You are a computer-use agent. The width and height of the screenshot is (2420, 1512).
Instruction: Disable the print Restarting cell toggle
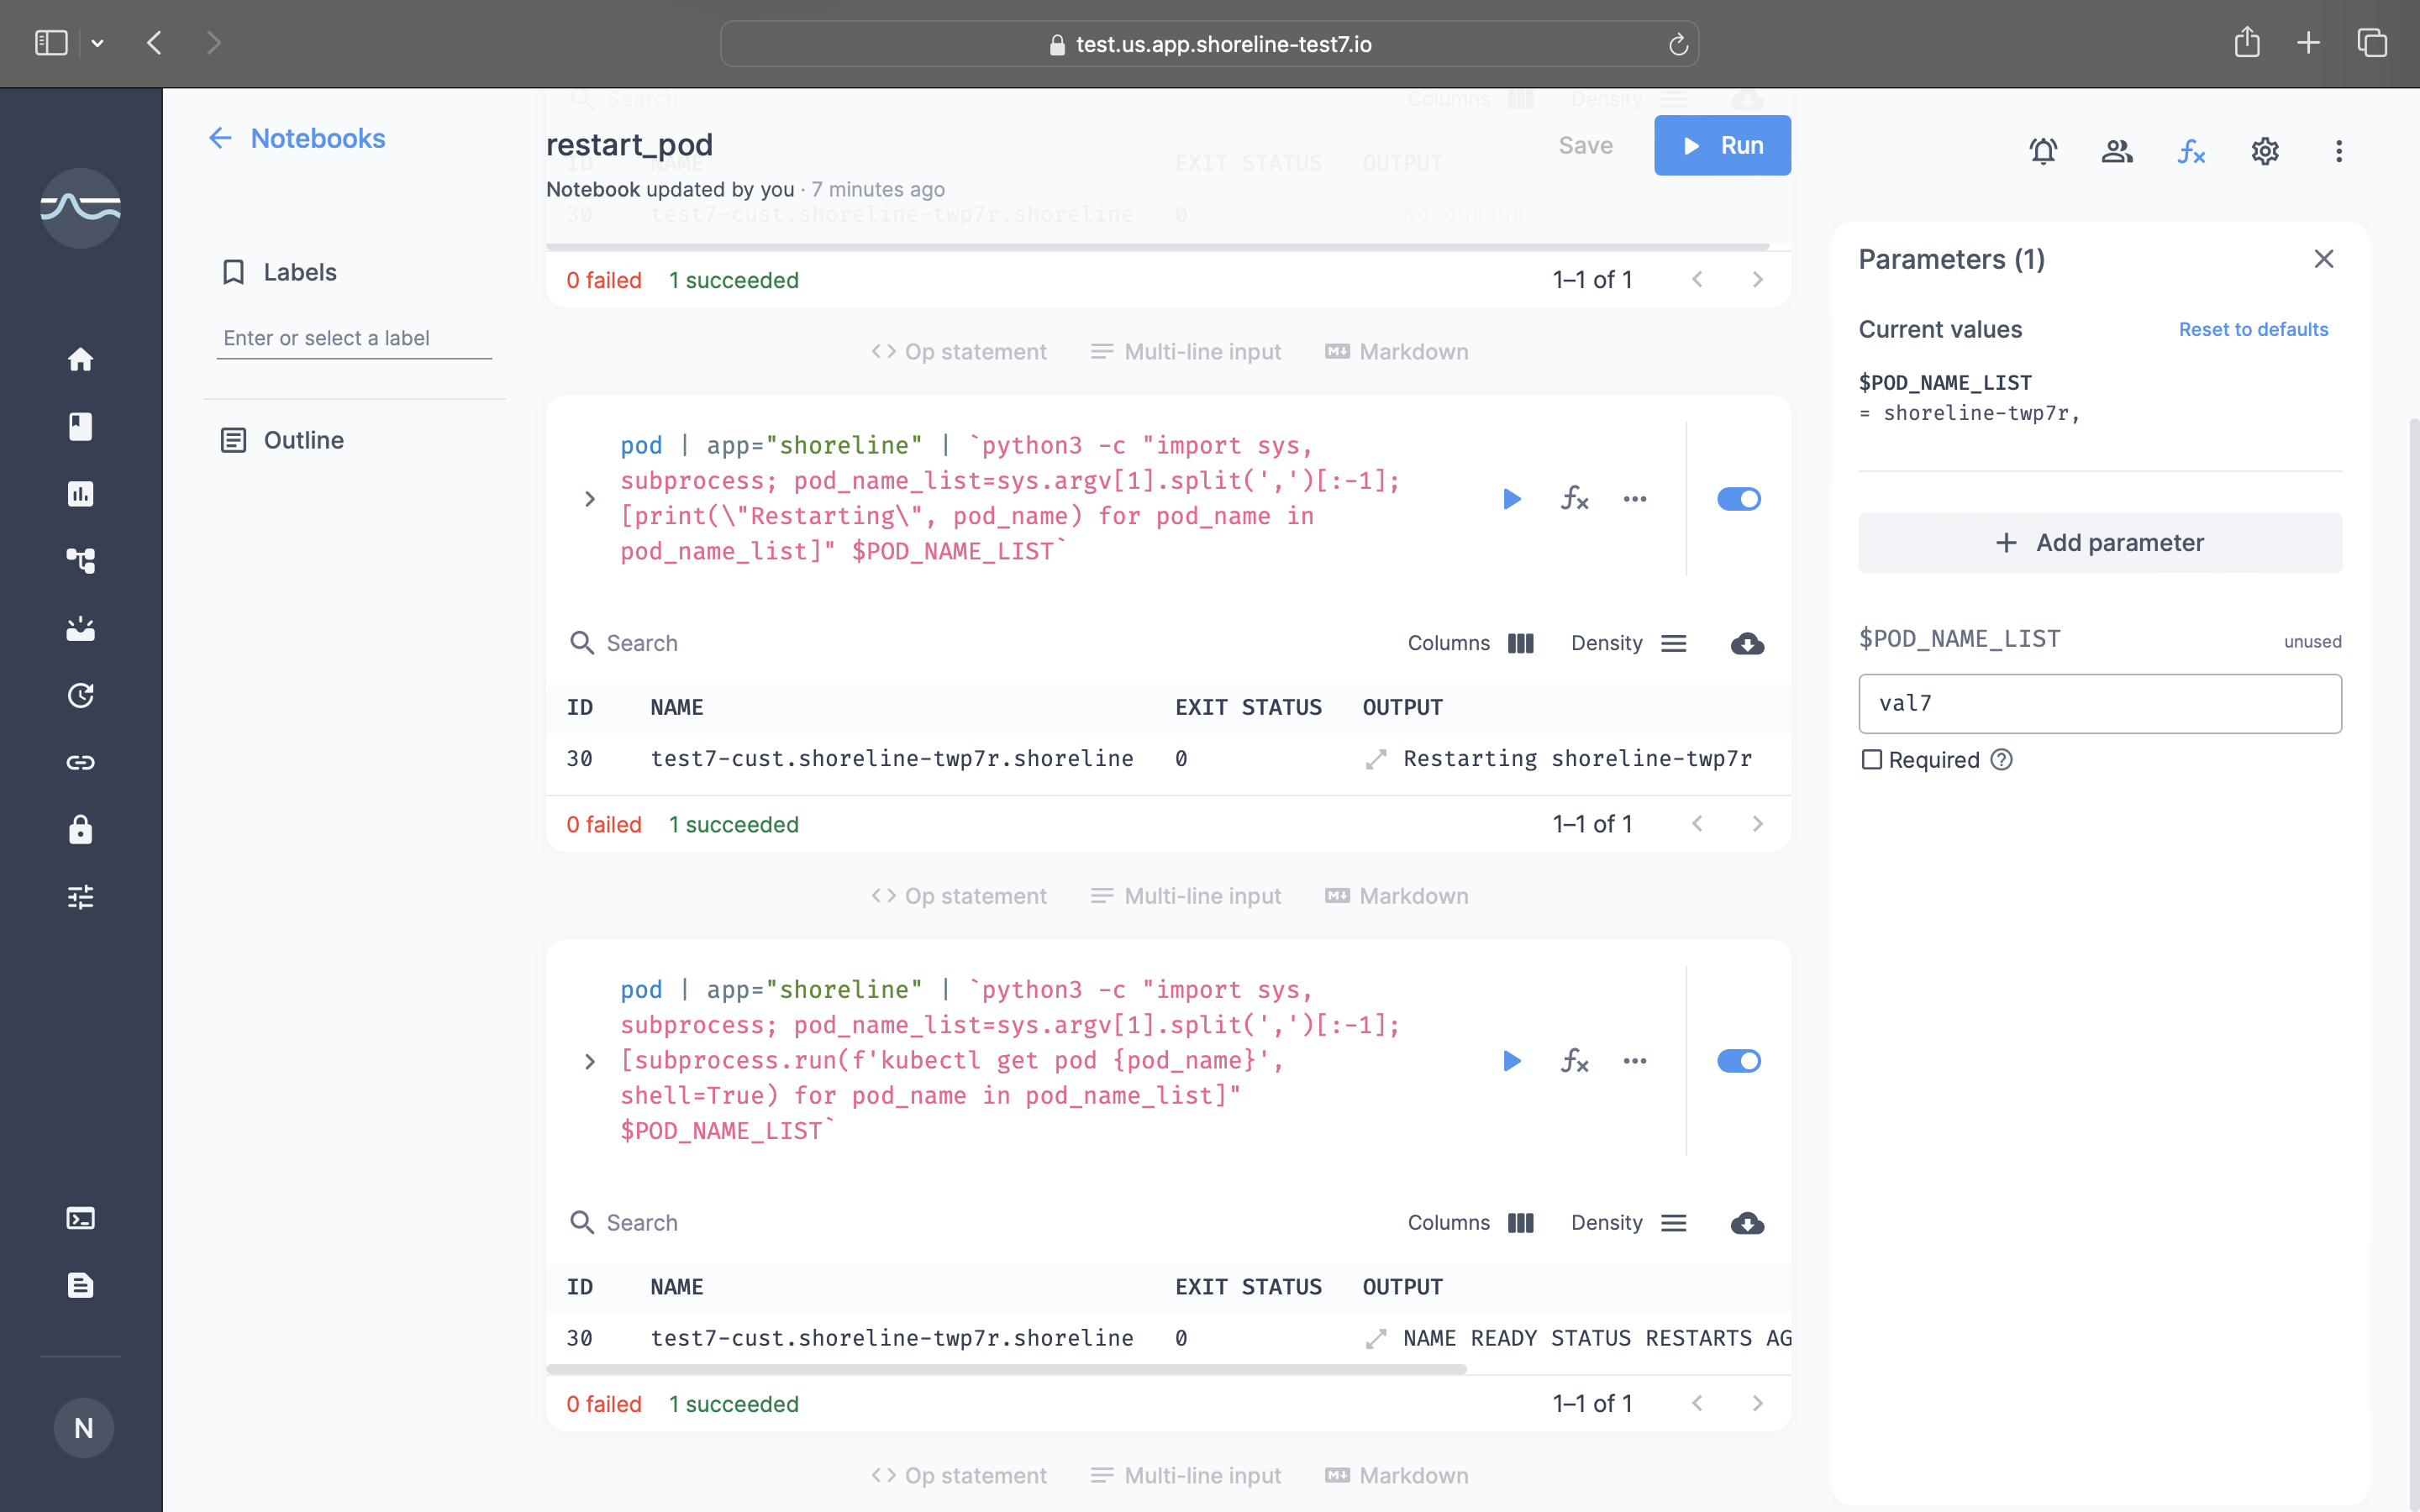point(1738,498)
